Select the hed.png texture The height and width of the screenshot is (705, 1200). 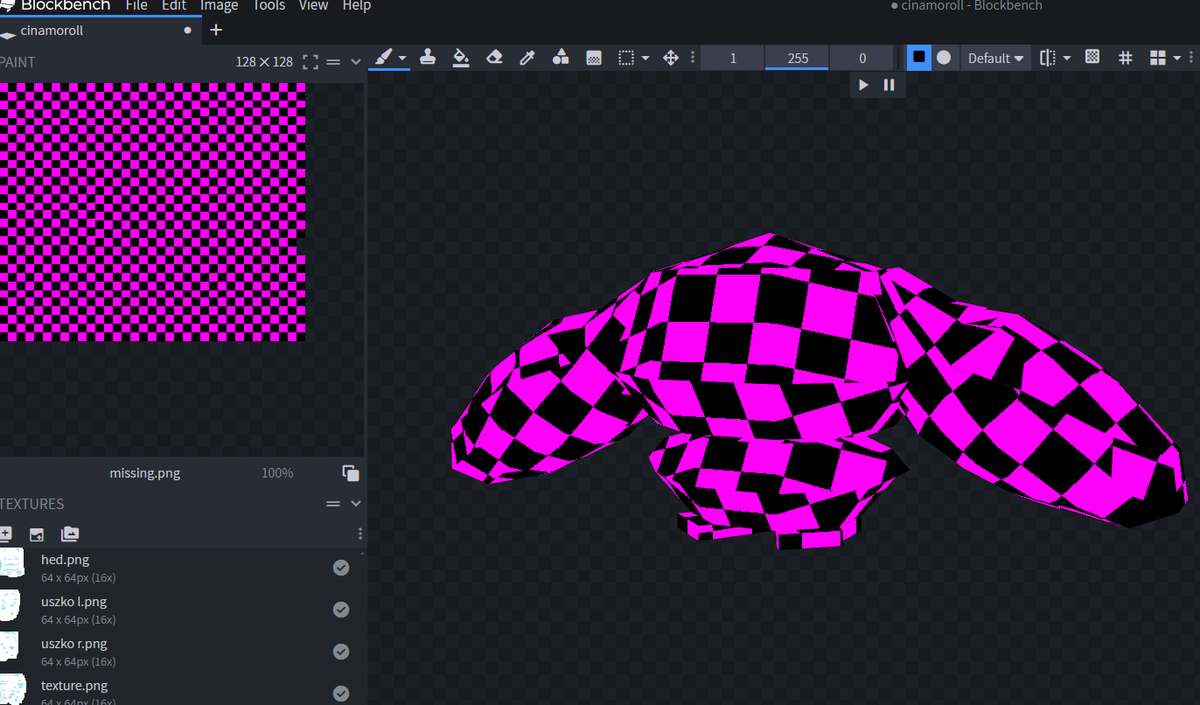coord(180,568)
